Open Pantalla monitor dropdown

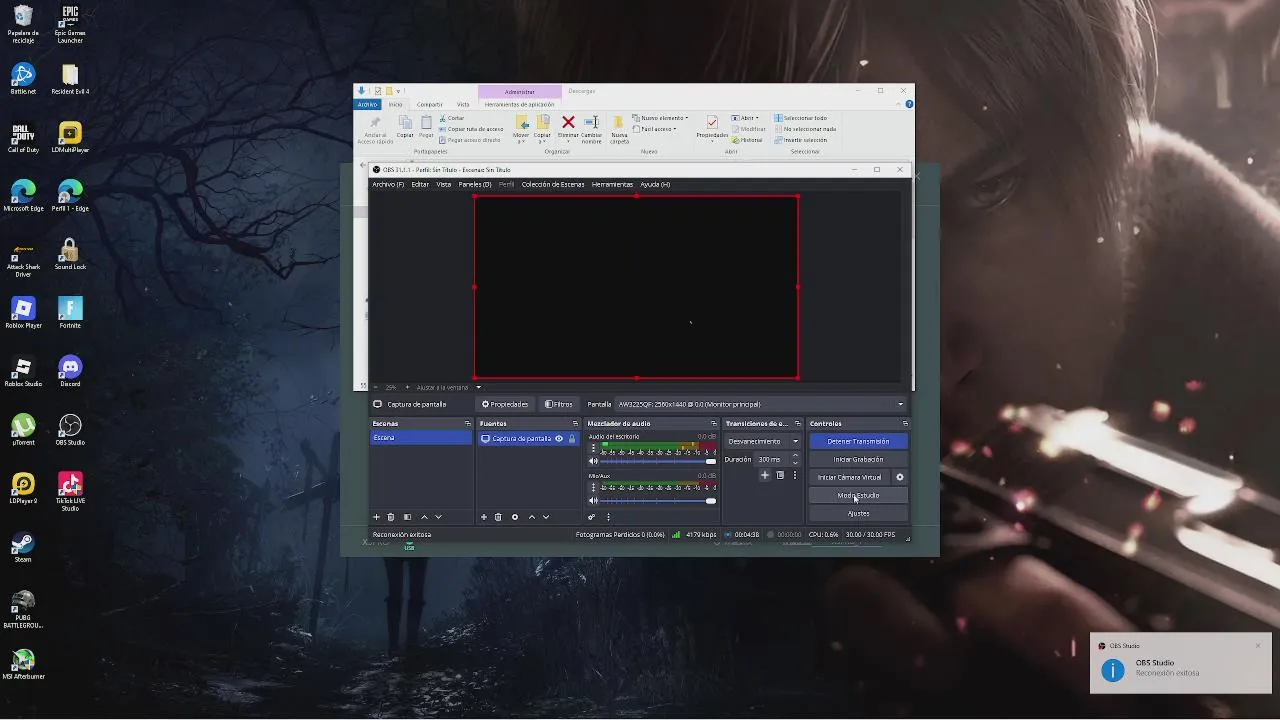[x=760, y=404]
